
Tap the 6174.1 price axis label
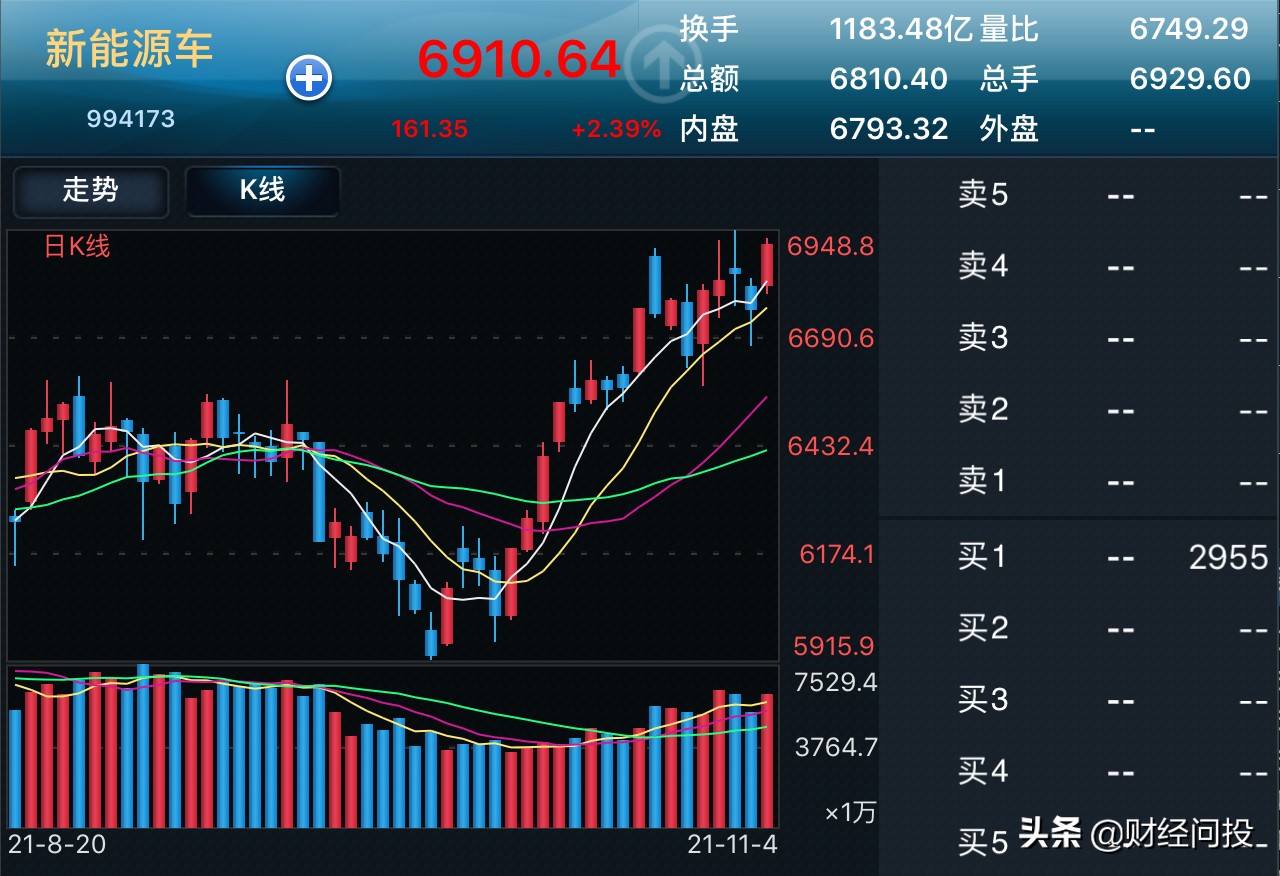[837, 553]
